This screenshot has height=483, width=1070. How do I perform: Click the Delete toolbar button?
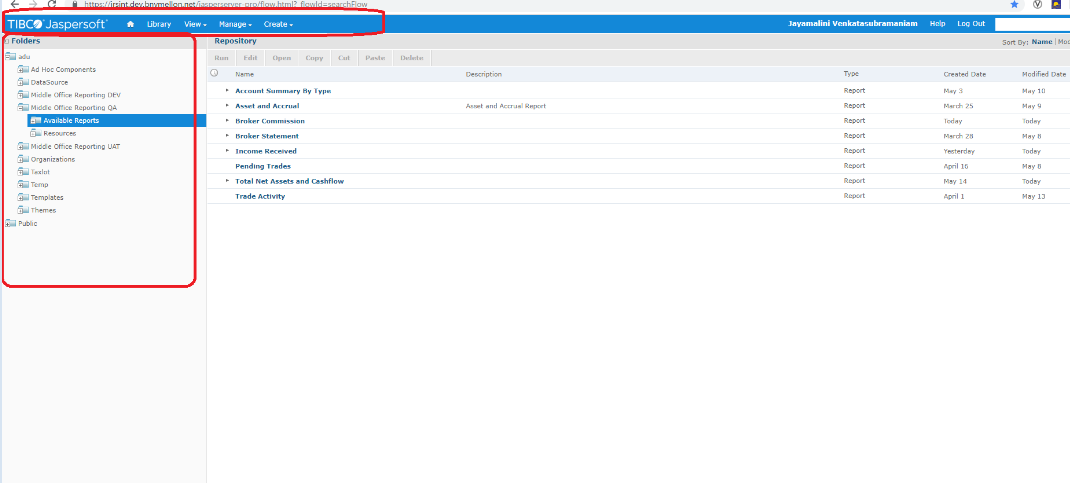click(x=412, y=58)
